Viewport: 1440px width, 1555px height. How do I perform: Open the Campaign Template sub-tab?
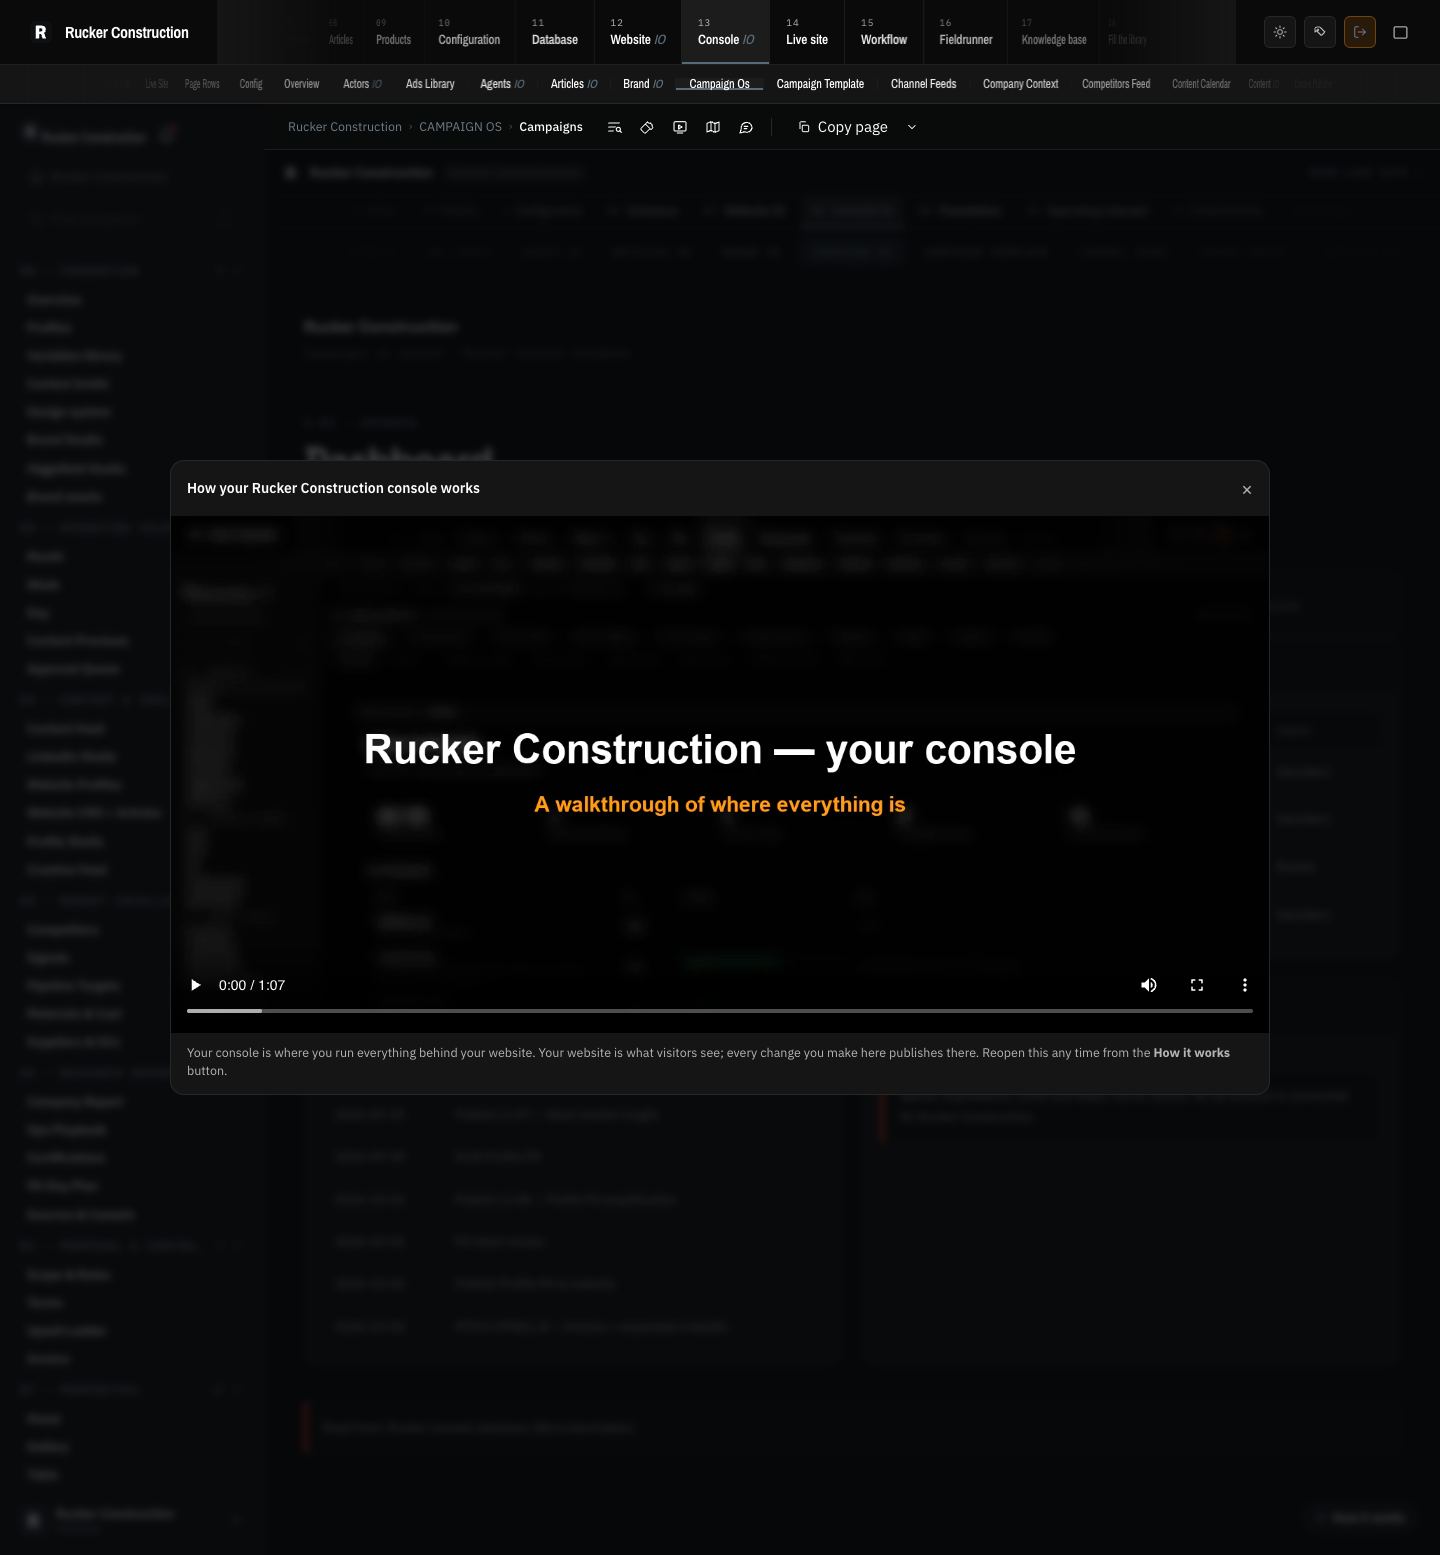click(x=820, y=84)
